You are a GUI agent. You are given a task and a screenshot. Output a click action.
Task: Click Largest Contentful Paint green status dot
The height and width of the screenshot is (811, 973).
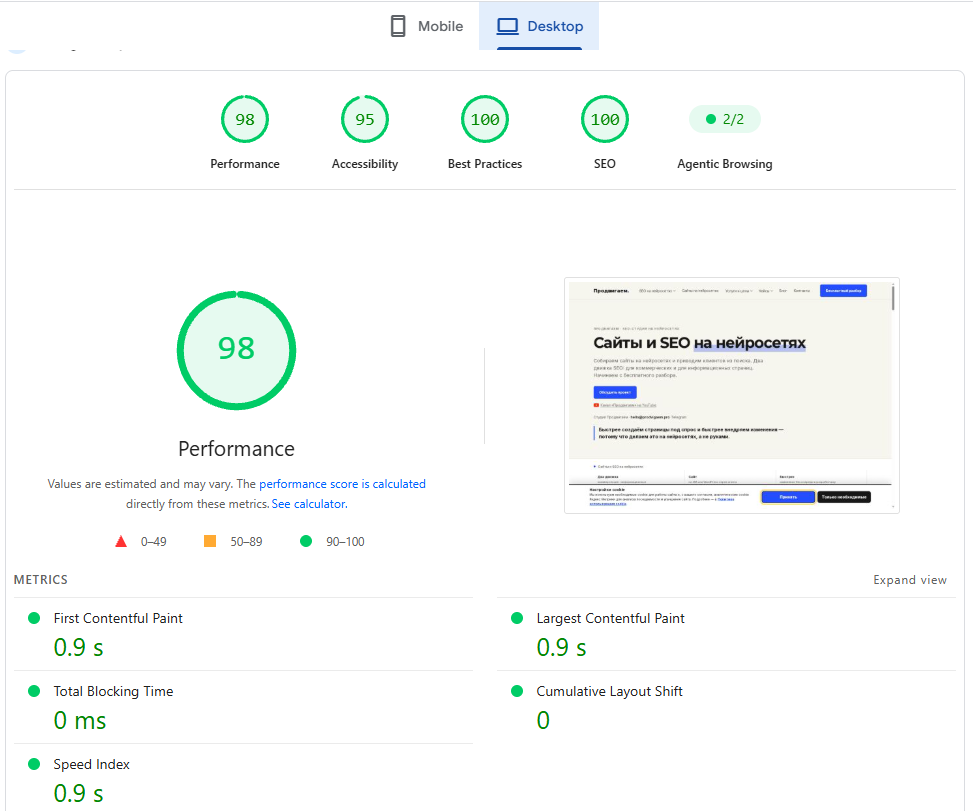(517, 618)
